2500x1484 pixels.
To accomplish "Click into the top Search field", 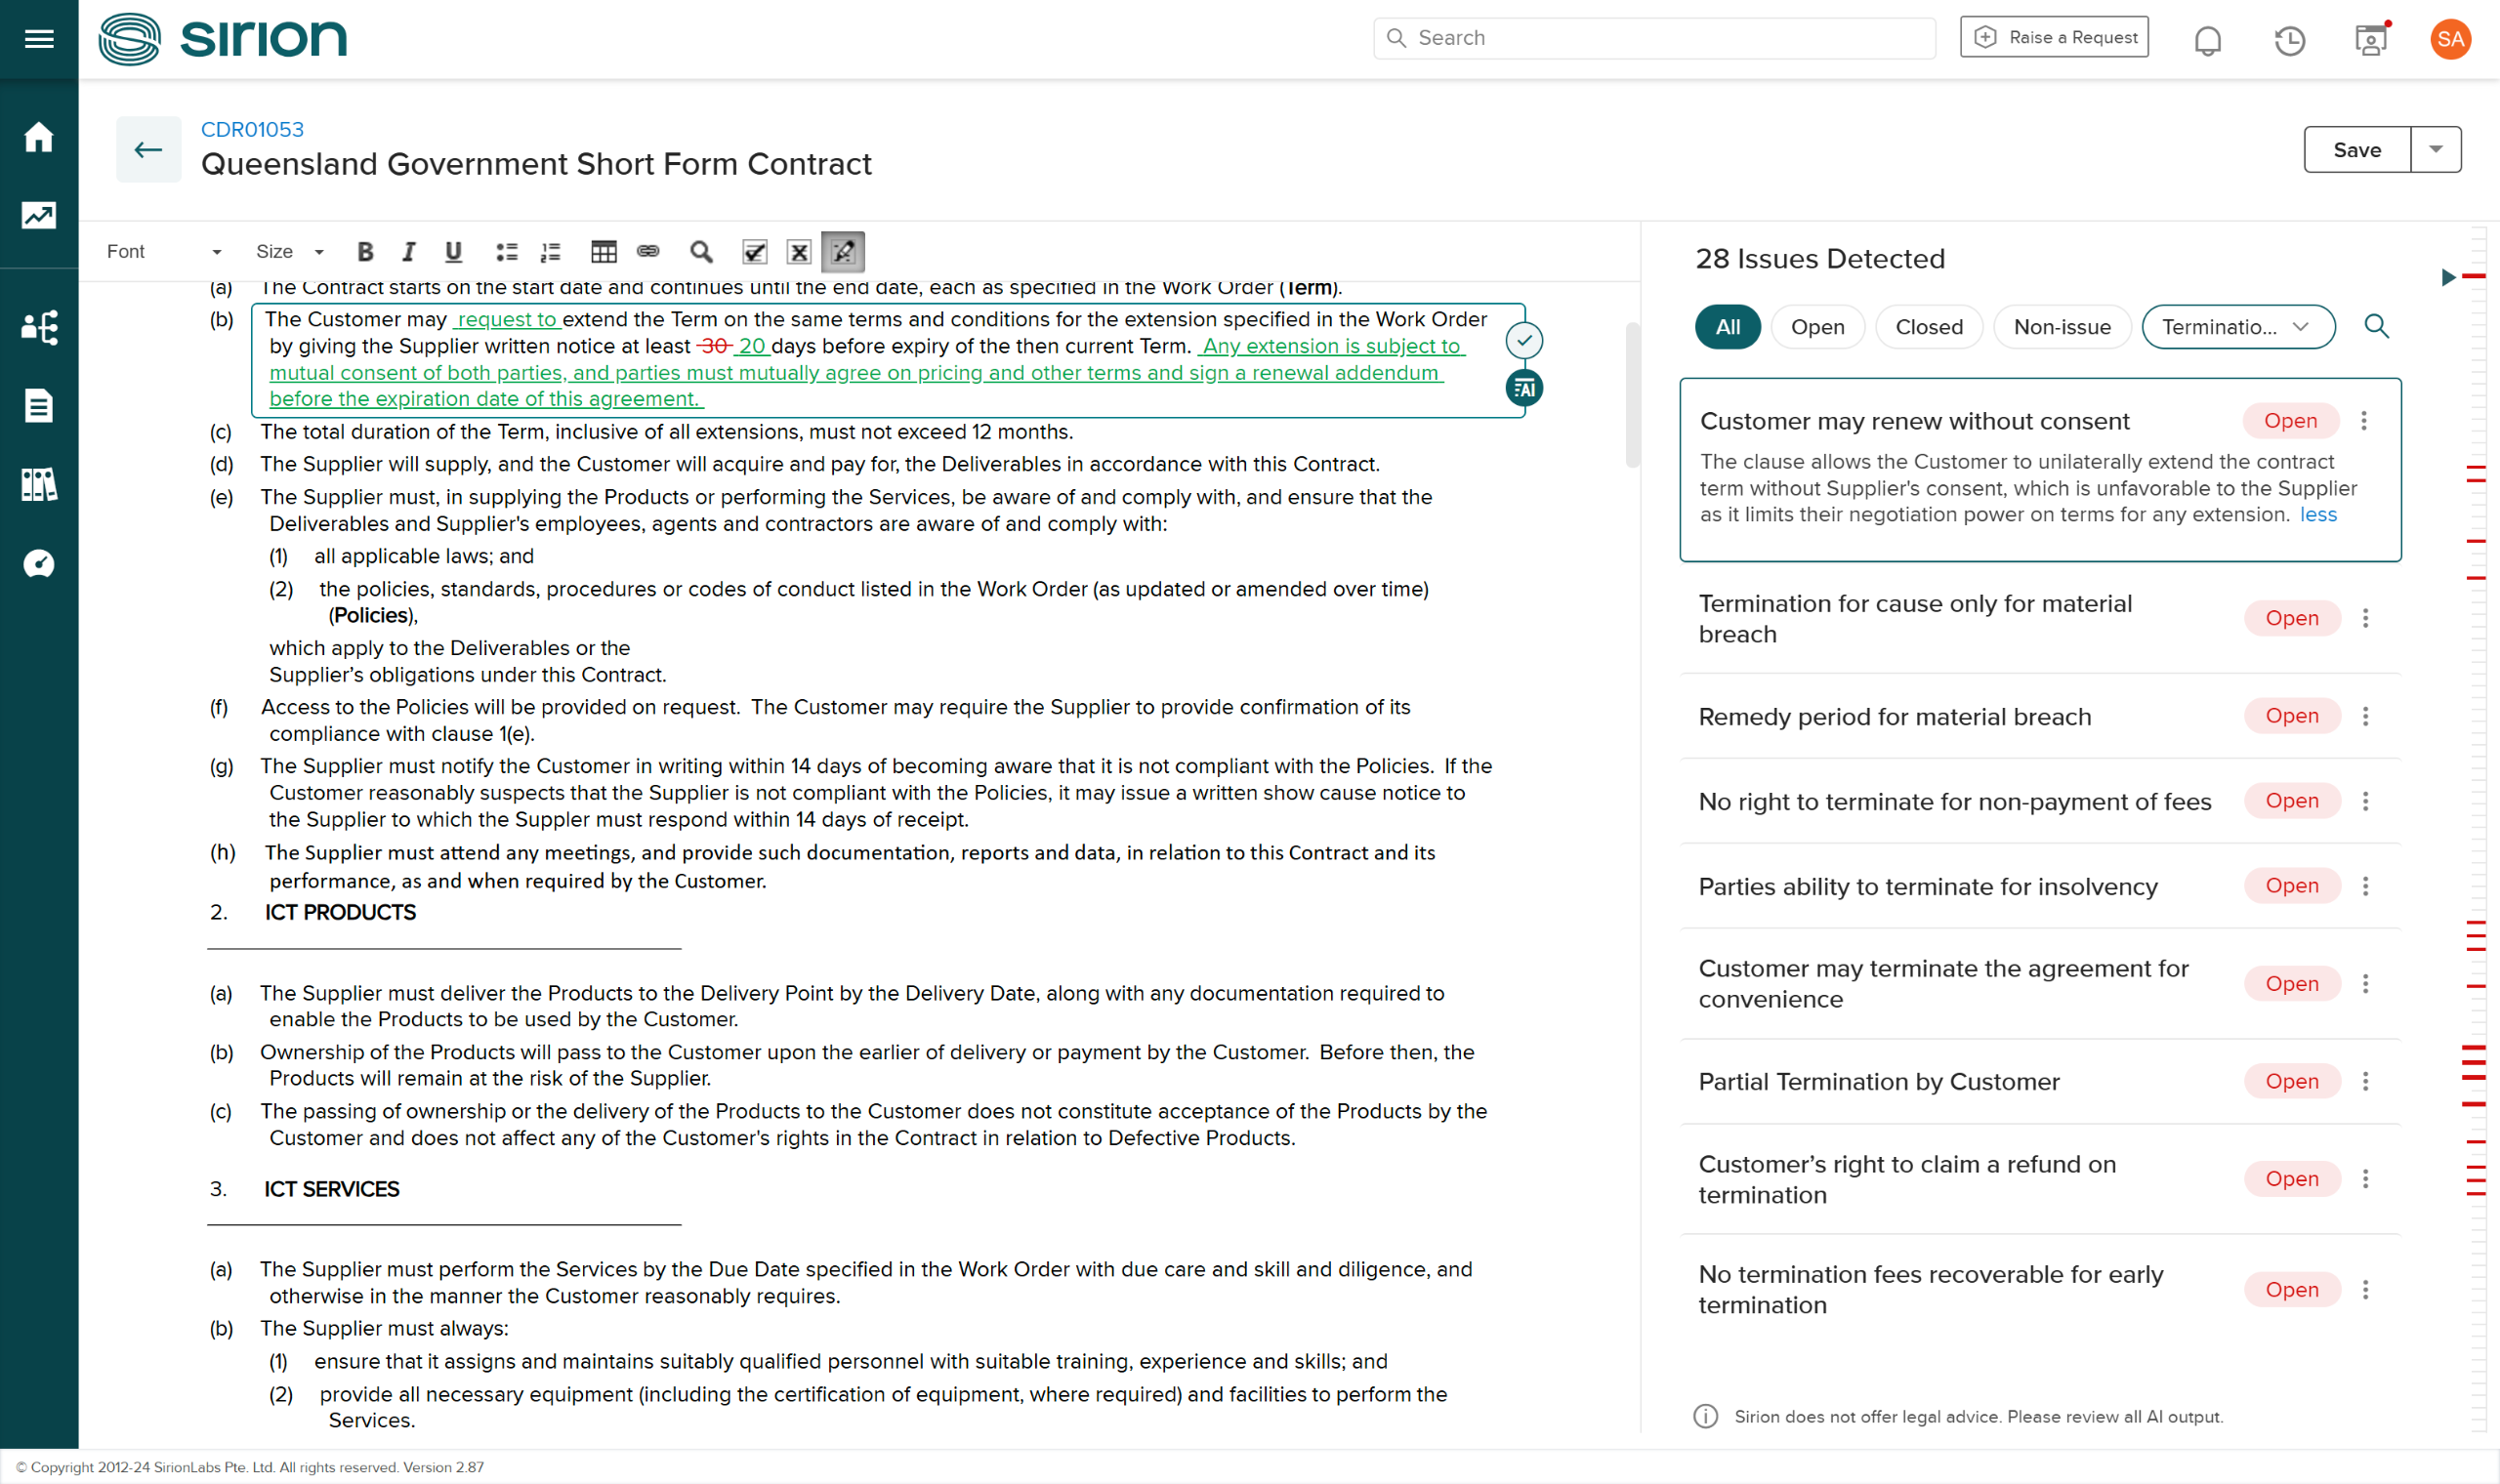I will tap(1653, 38).
